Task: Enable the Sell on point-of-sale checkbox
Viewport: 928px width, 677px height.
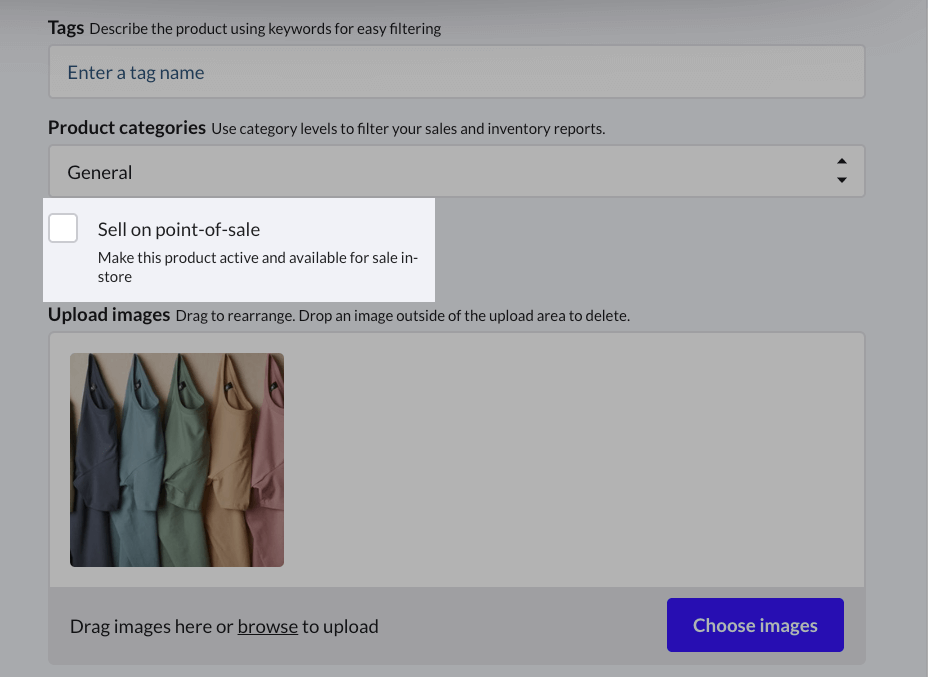Action: pyautogui.click(x=63, y=228)
